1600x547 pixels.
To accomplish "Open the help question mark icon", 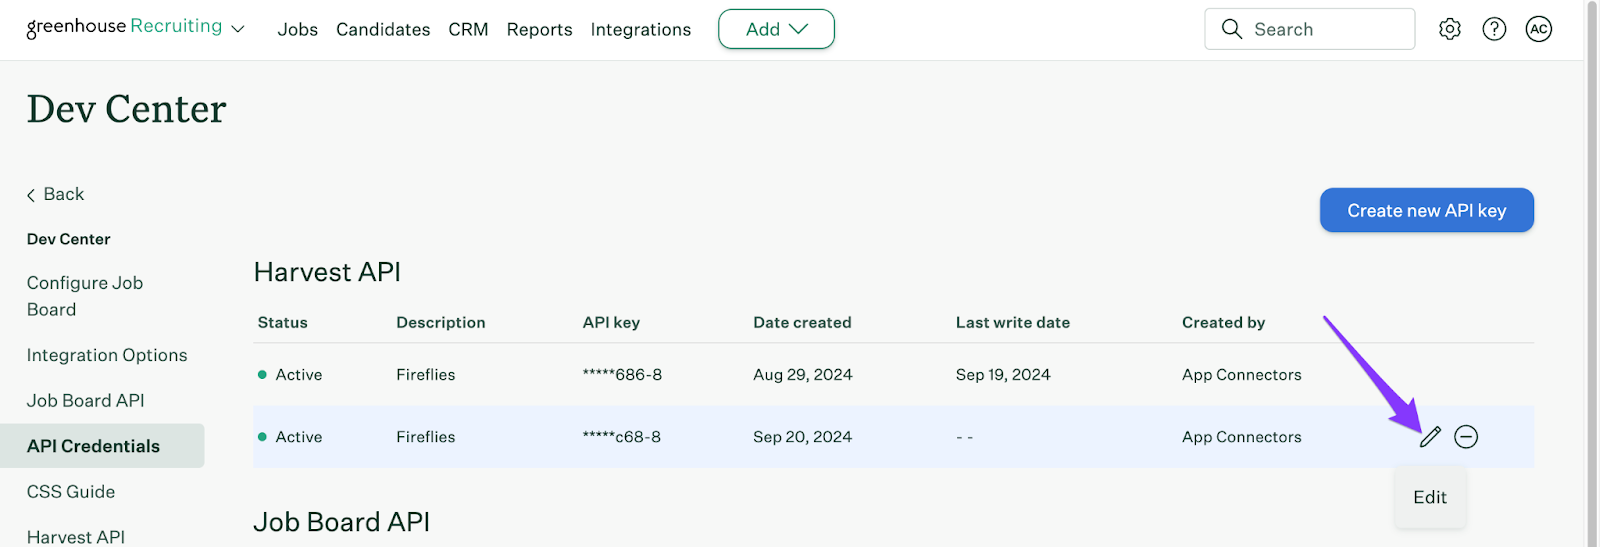I will click(x=1494, y=29).
